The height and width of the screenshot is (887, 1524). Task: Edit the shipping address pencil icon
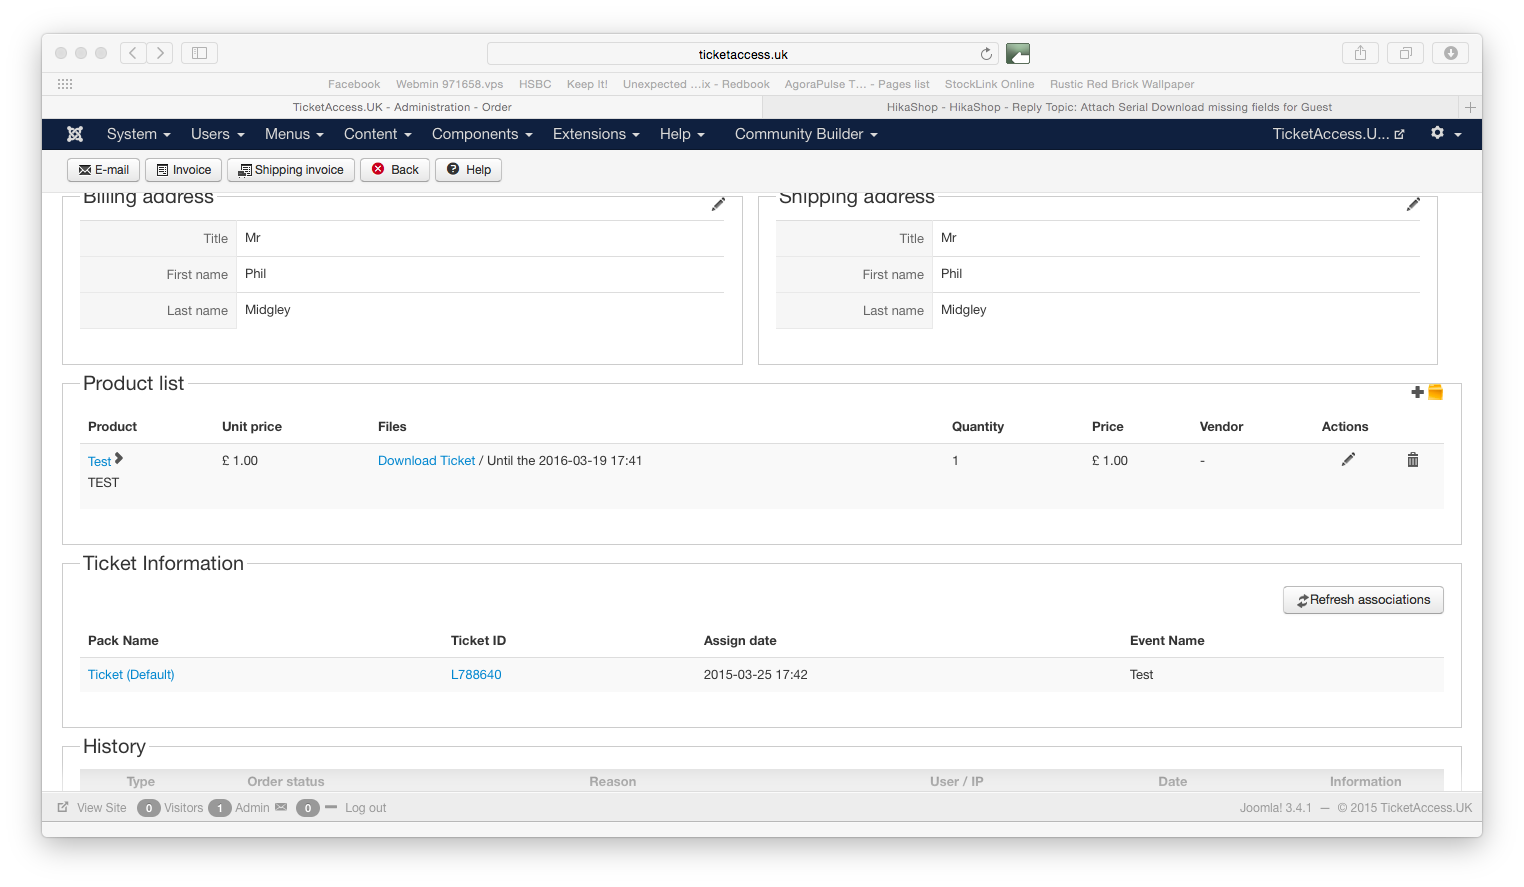tap(1413, 204)
